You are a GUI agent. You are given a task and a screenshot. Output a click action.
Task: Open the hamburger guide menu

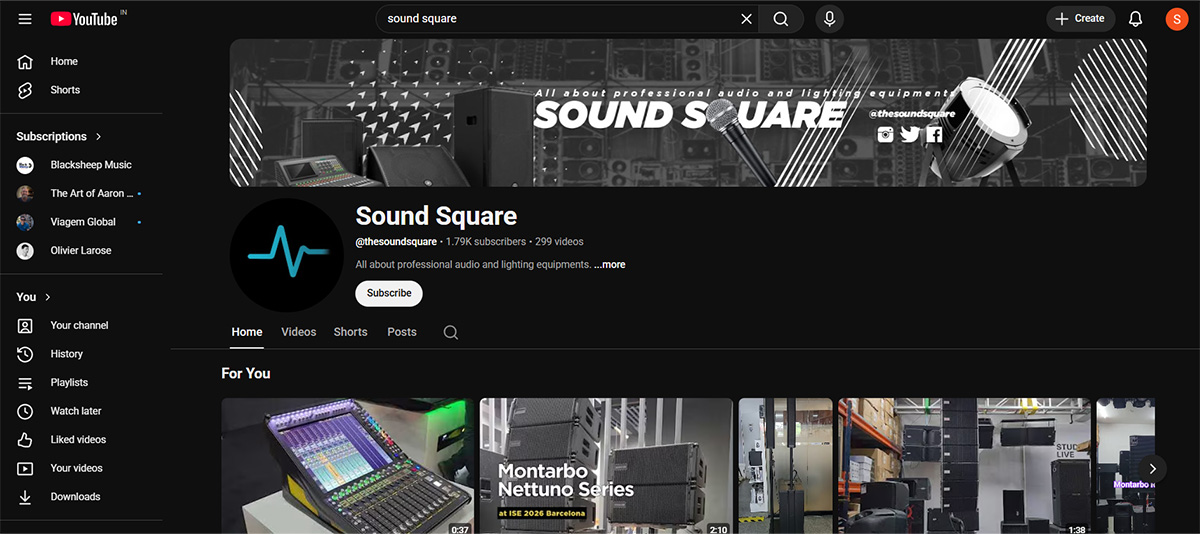pyautogui.click(x=25, y=19)
